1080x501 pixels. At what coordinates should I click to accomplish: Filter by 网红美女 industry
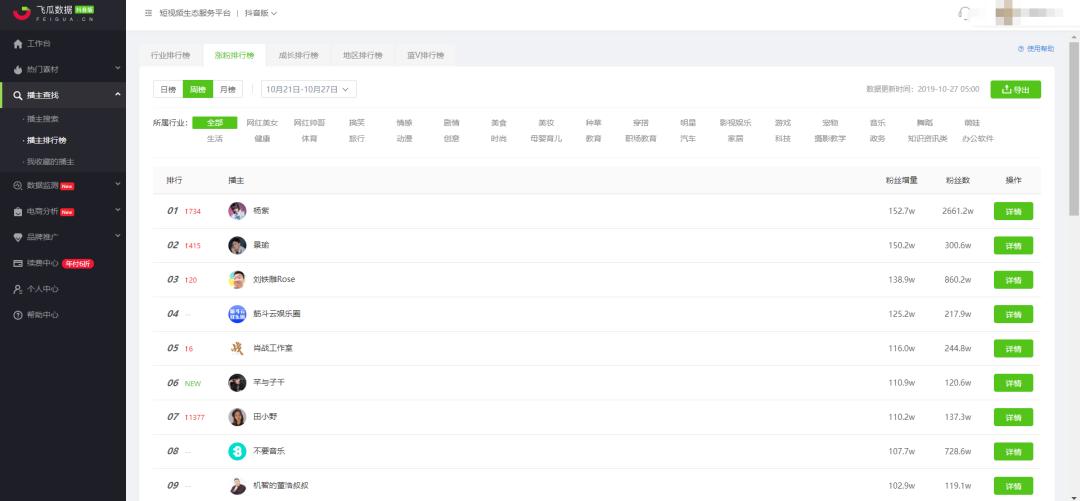(262, 123)
